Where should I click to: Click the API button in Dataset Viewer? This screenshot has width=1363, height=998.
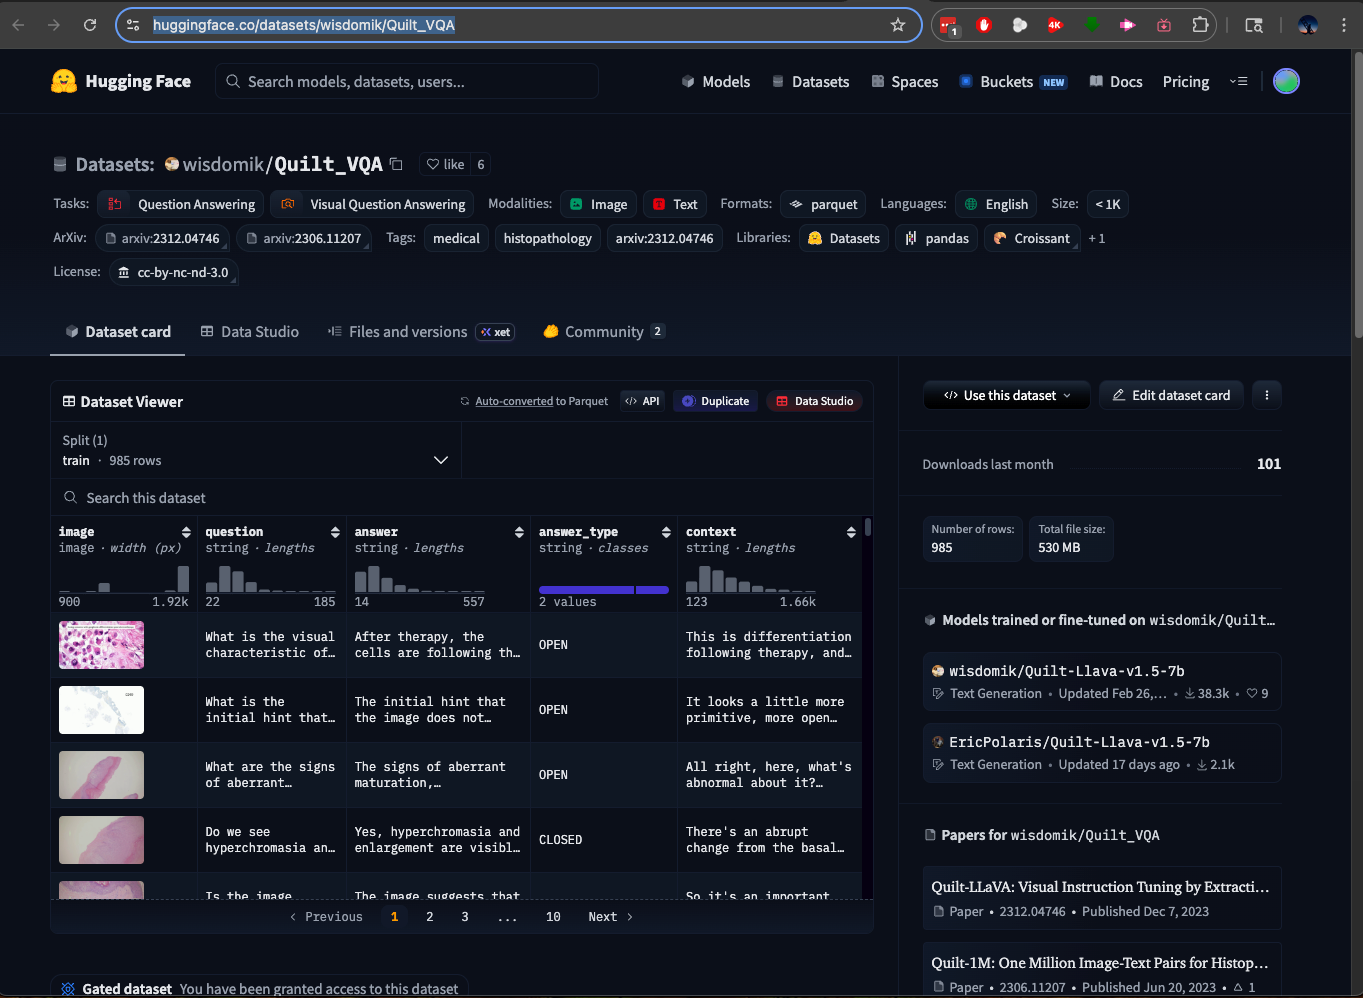coord(642,401)
